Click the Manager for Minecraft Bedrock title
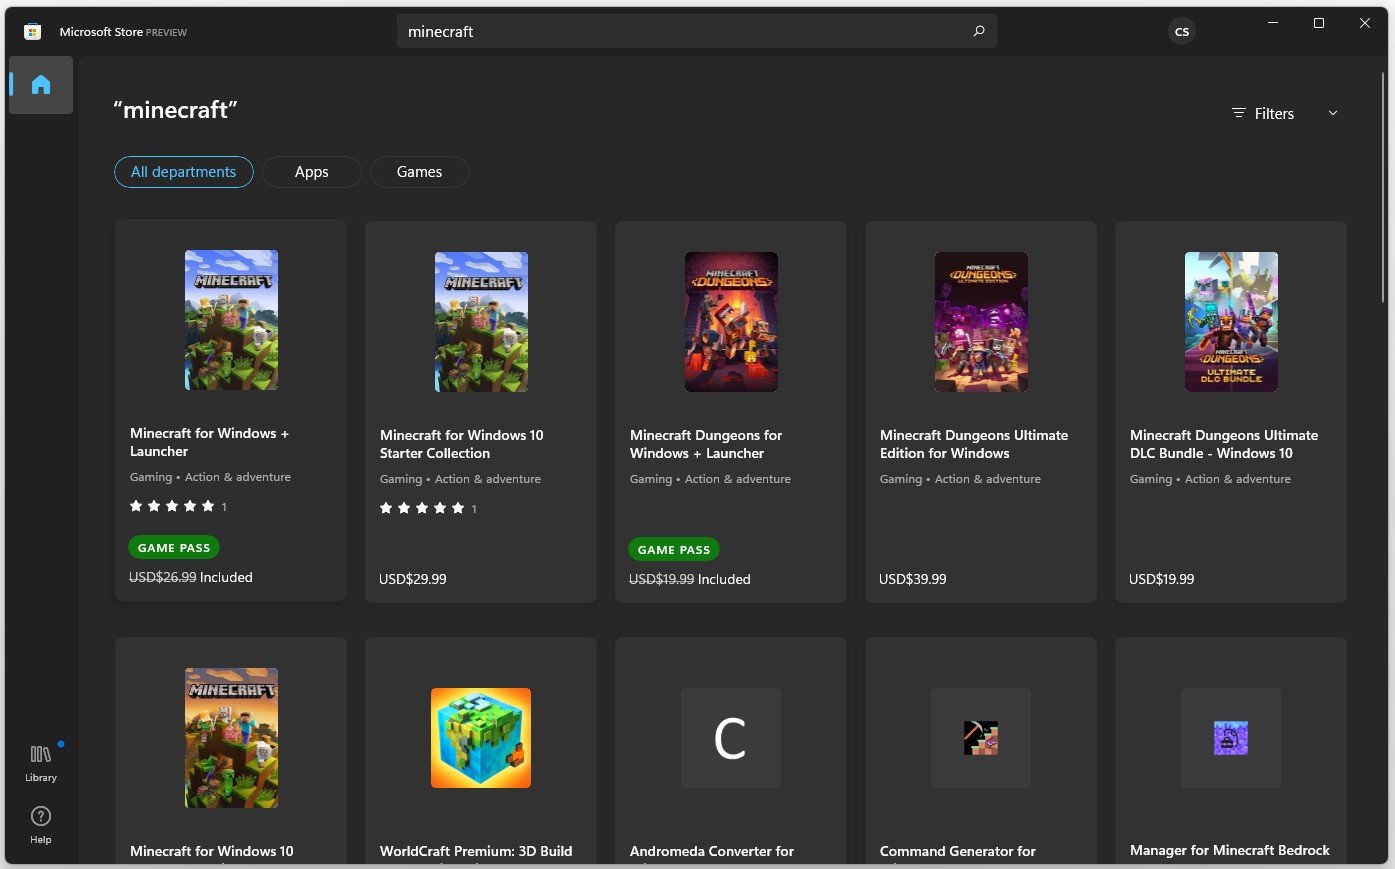Screen dimensions: 1395x869 pyautogui.click(x=1230, y=850)
